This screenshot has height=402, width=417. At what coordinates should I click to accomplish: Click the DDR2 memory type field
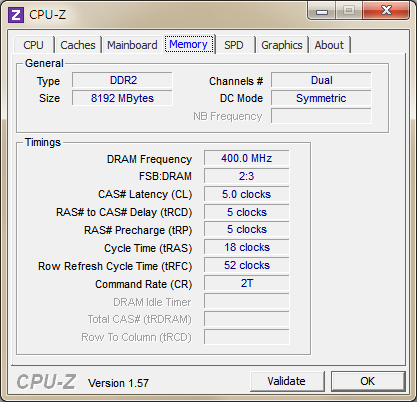point(122,80)
